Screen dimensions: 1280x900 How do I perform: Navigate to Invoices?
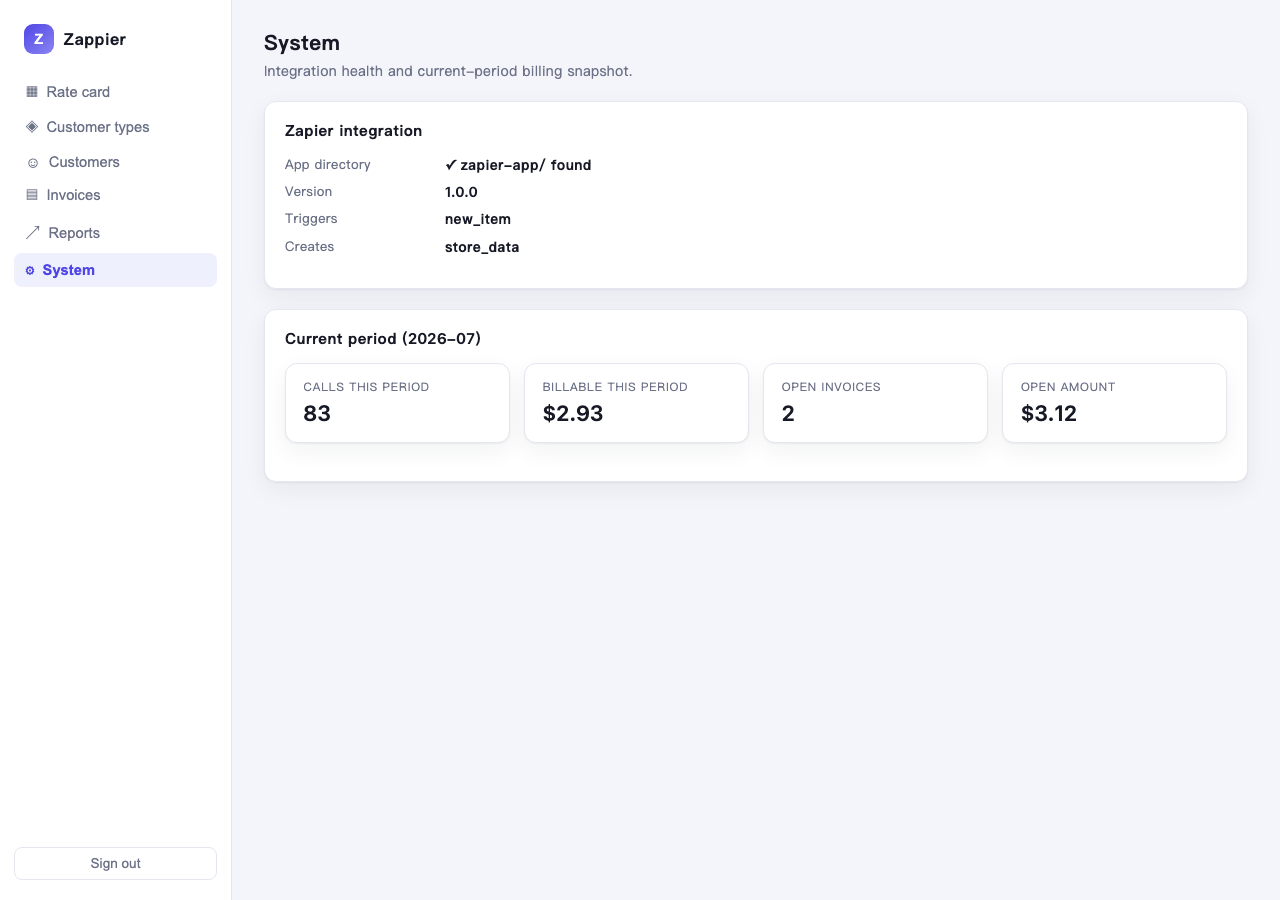pos(115,195)
